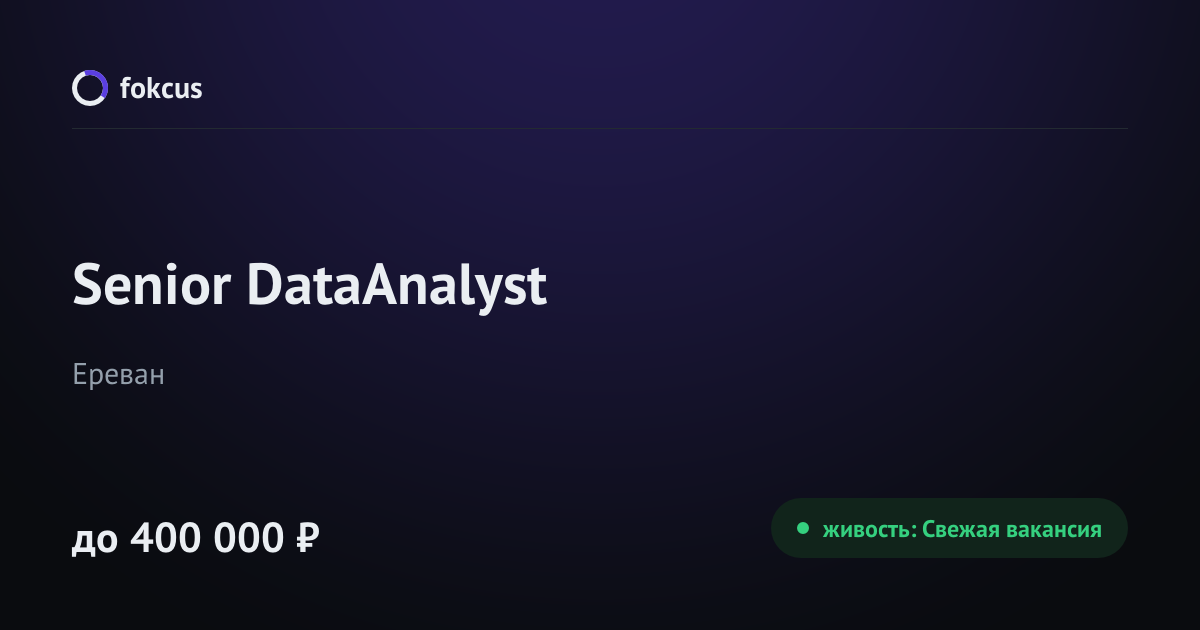Viewport: 1200px width, 630px height.
Task: Click the word DataAnalyst in the title
Action: (398, 288)
